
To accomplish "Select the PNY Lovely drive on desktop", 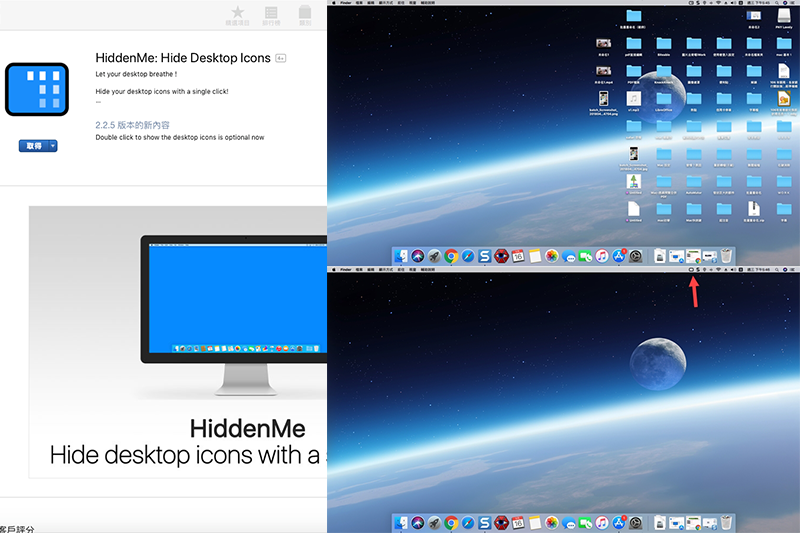I will (784, 18).
